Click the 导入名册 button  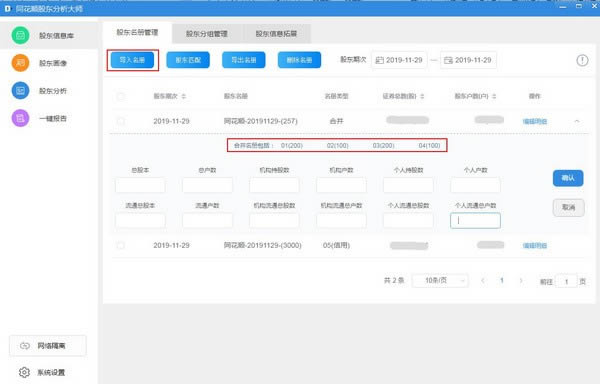tap(132, 60)
